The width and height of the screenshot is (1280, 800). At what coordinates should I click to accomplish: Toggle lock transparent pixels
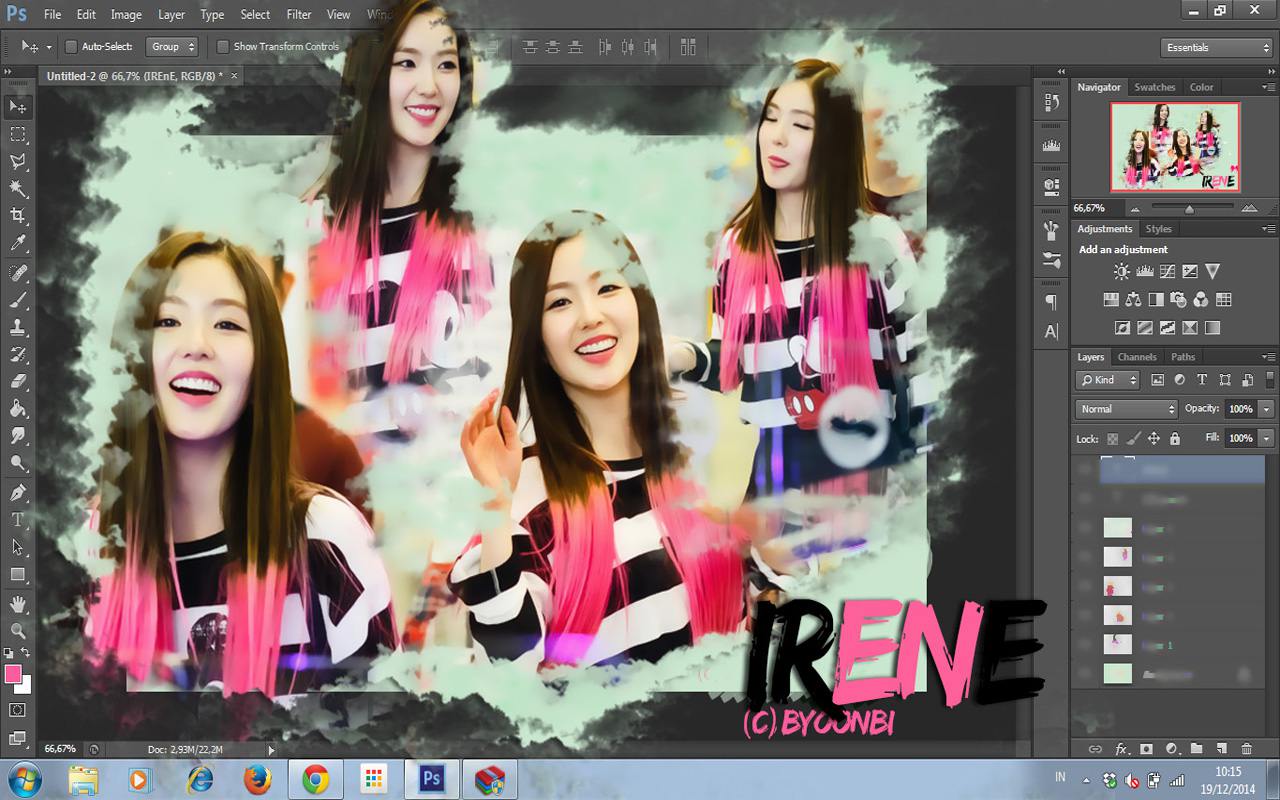tap(1112, 438)
